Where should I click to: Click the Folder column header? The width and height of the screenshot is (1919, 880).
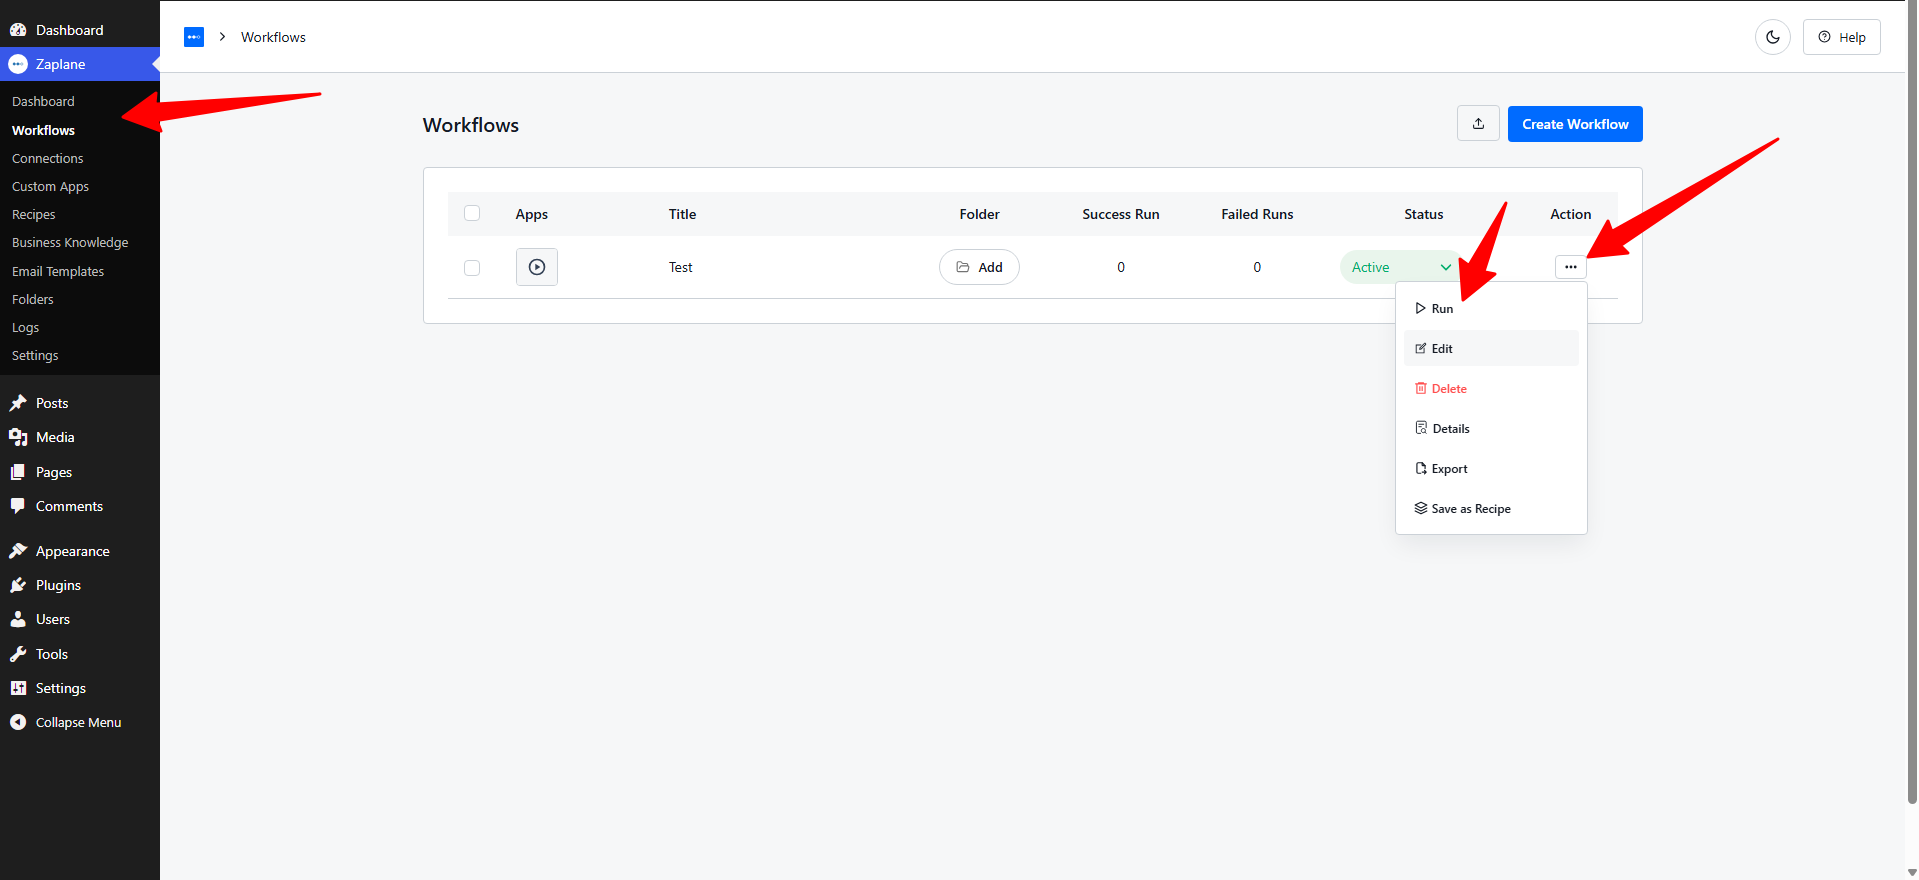click(x=979, y=214)
